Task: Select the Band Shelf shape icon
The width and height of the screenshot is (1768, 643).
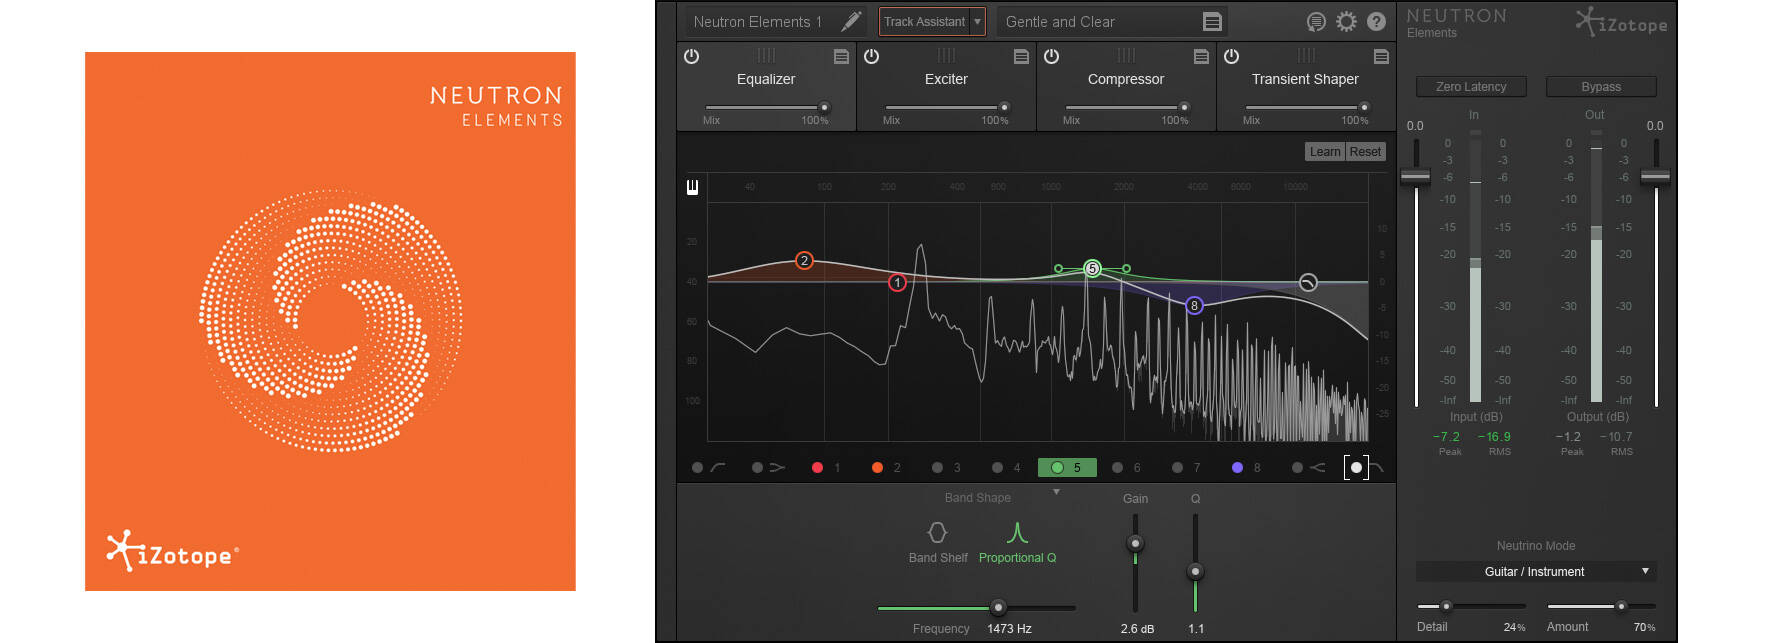Action: click(x=937, y=532)
